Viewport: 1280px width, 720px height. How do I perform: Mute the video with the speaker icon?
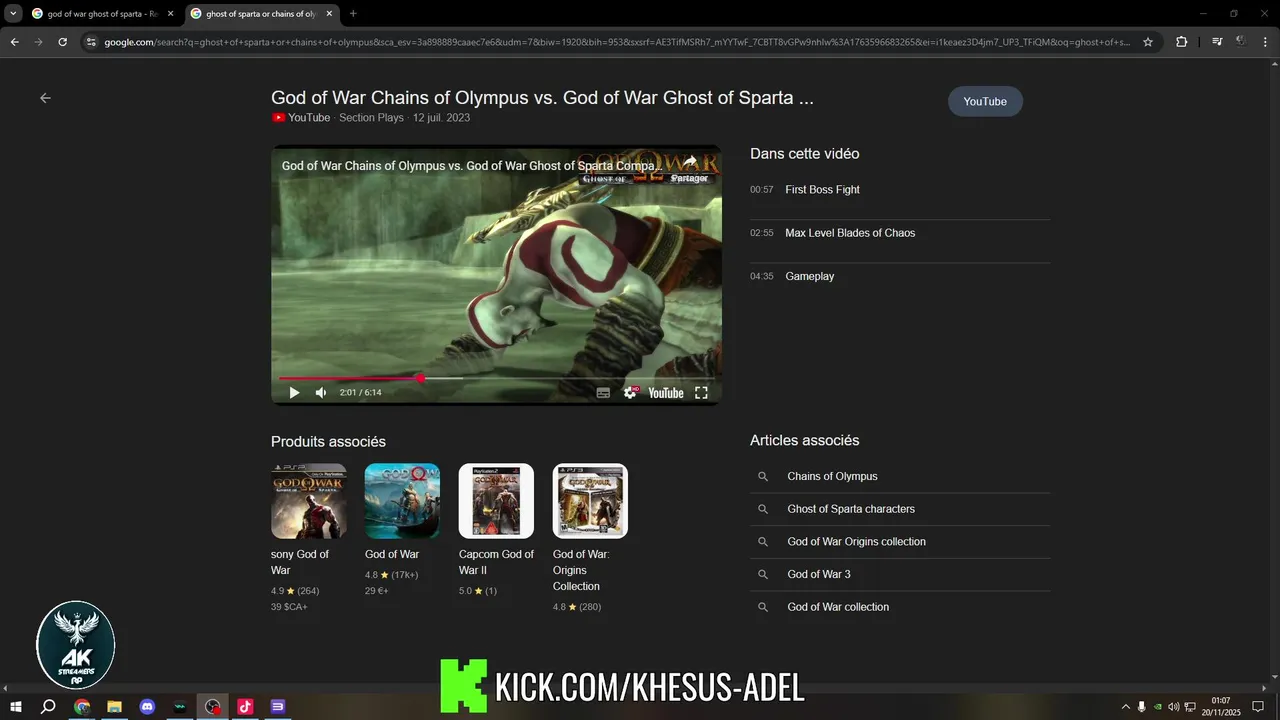[x=321, y=393]
